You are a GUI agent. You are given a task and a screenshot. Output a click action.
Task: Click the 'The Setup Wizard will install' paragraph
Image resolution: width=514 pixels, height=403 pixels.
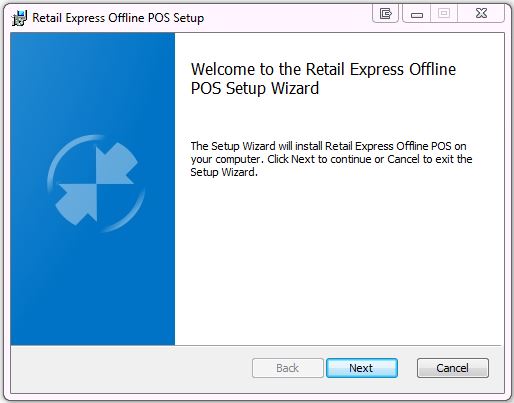(x=331, y=159)
